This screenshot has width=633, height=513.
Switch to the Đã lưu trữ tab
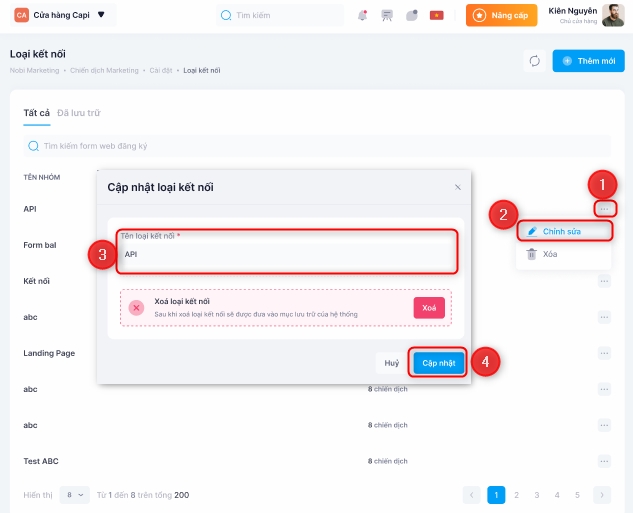tap(79, 113)
